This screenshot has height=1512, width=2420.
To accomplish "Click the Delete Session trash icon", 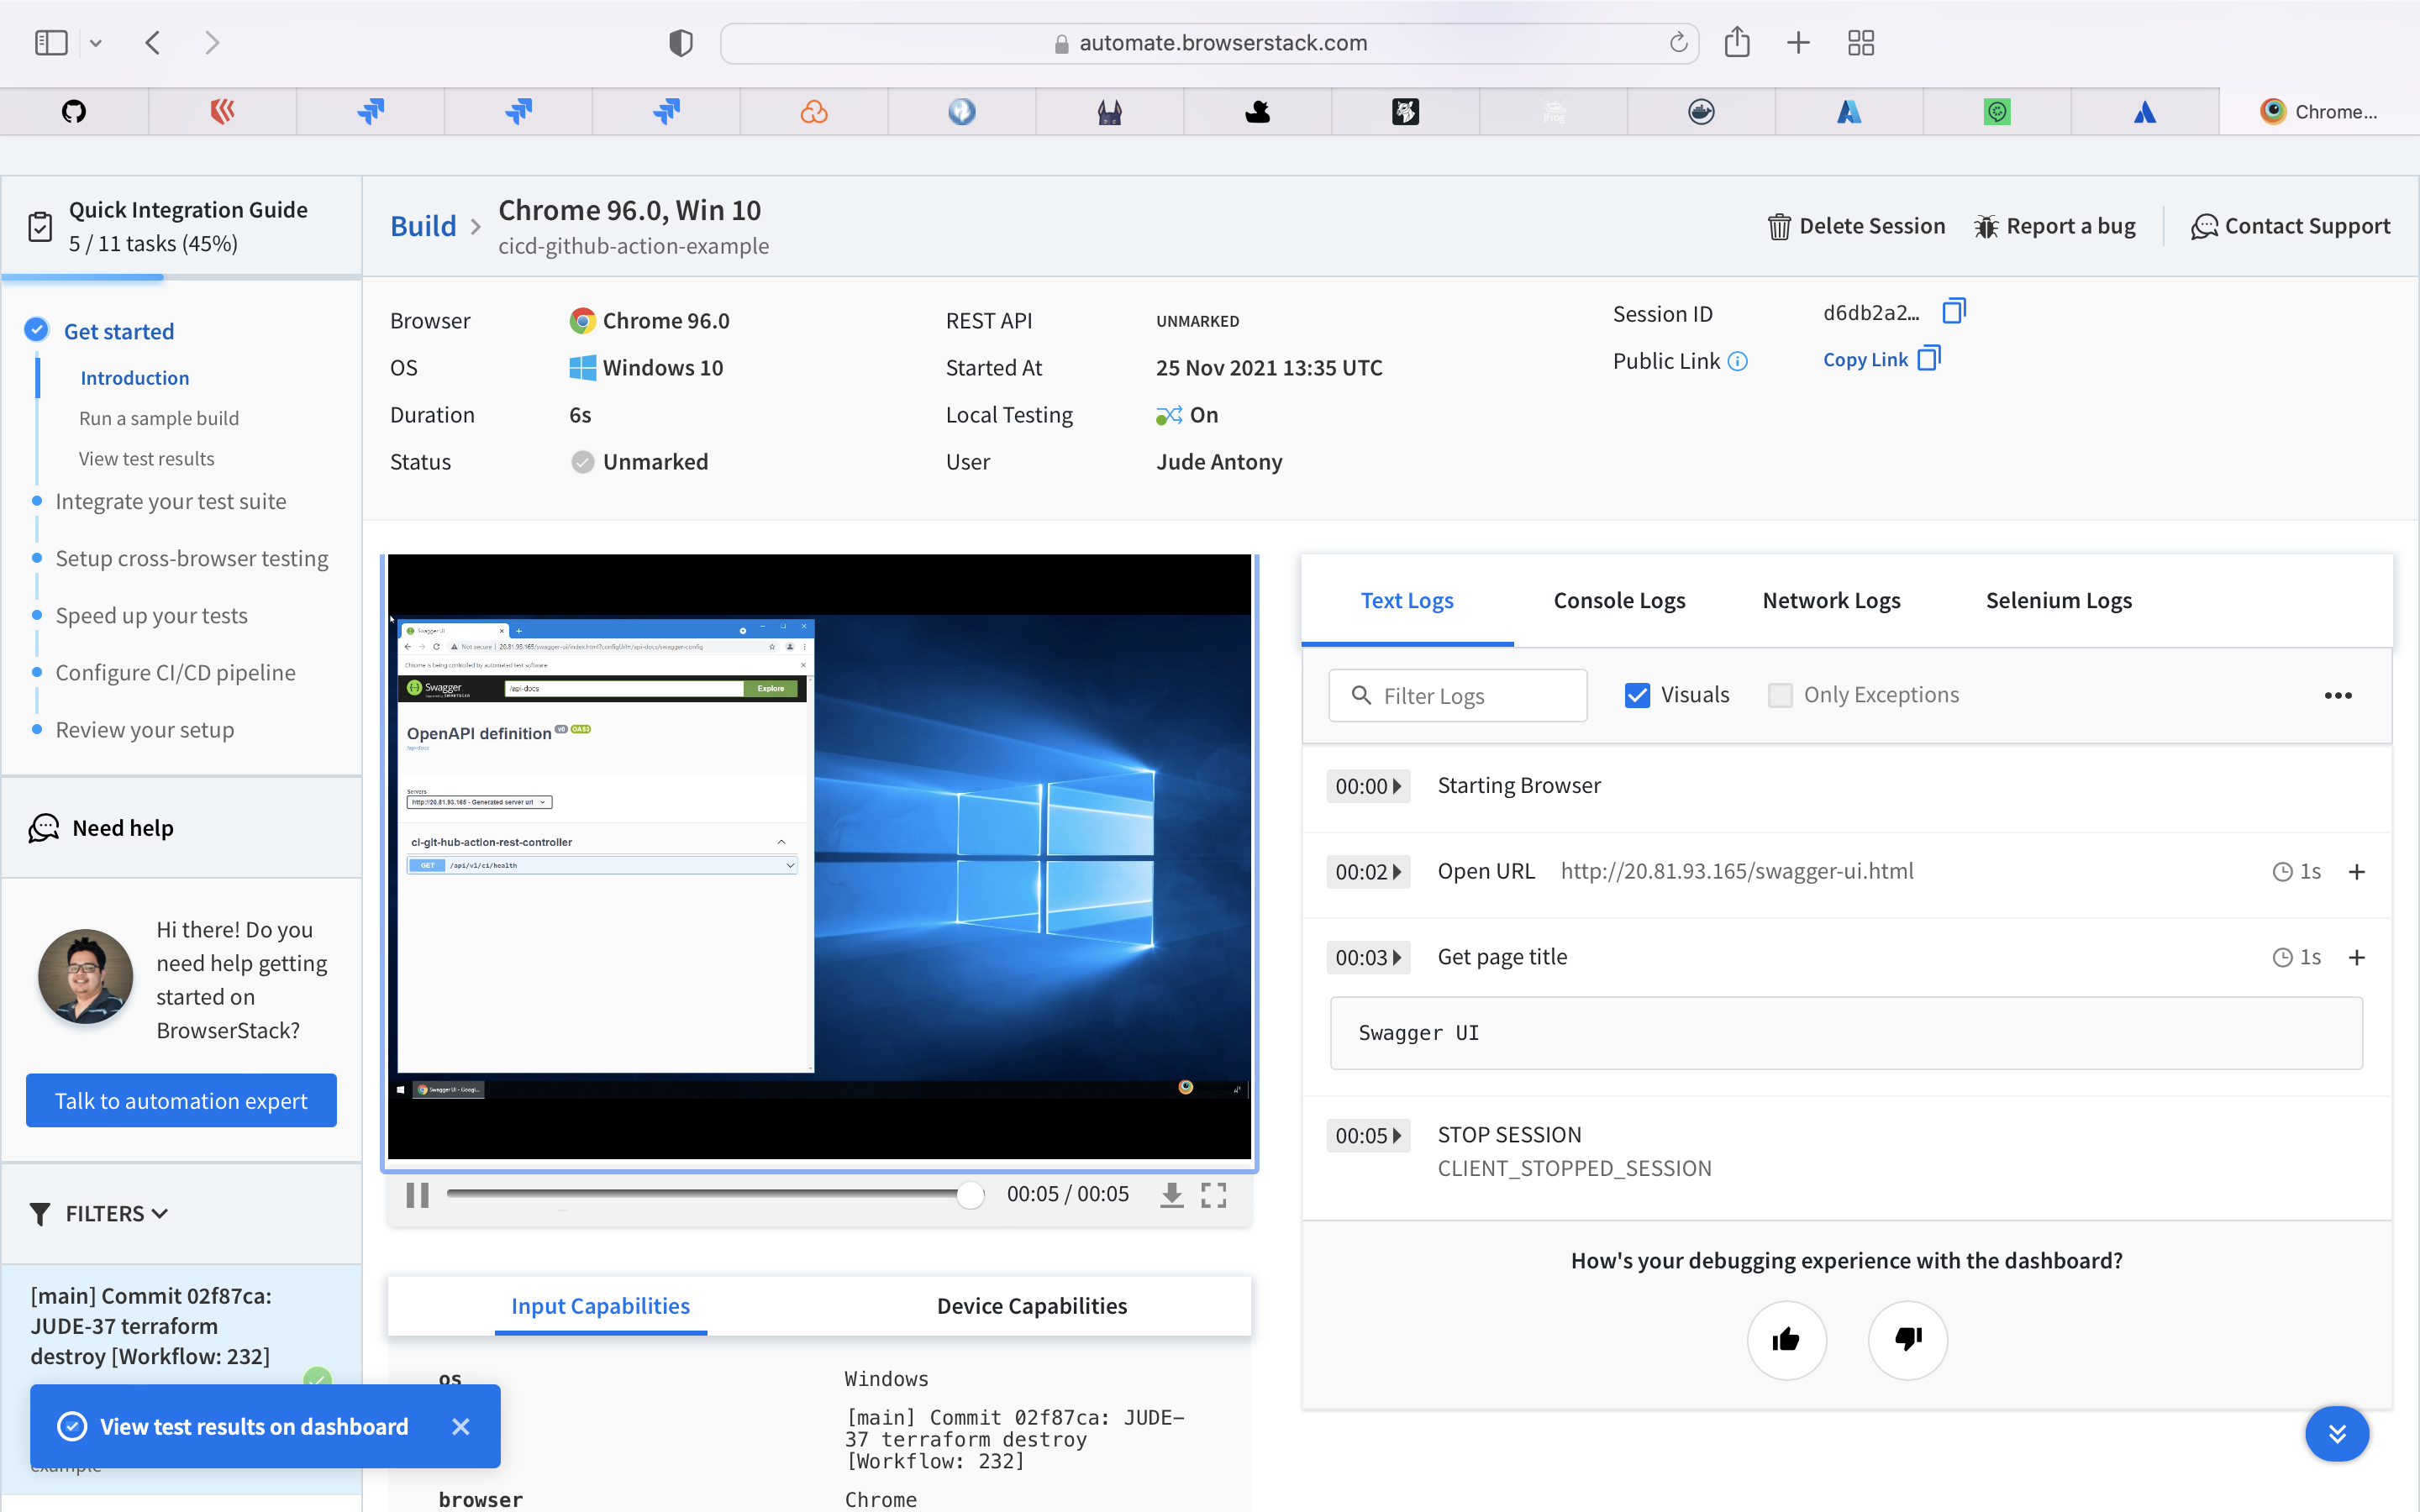I will (1778, 227).
